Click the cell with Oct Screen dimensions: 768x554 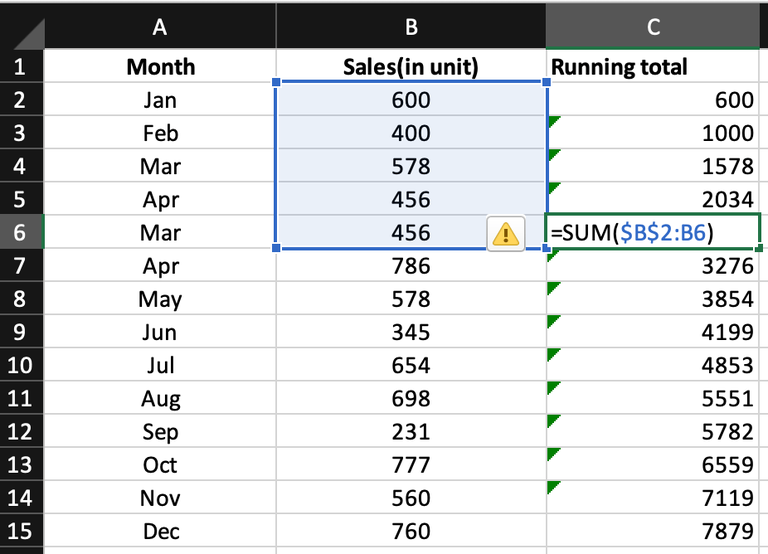click(x=160, y=464)
